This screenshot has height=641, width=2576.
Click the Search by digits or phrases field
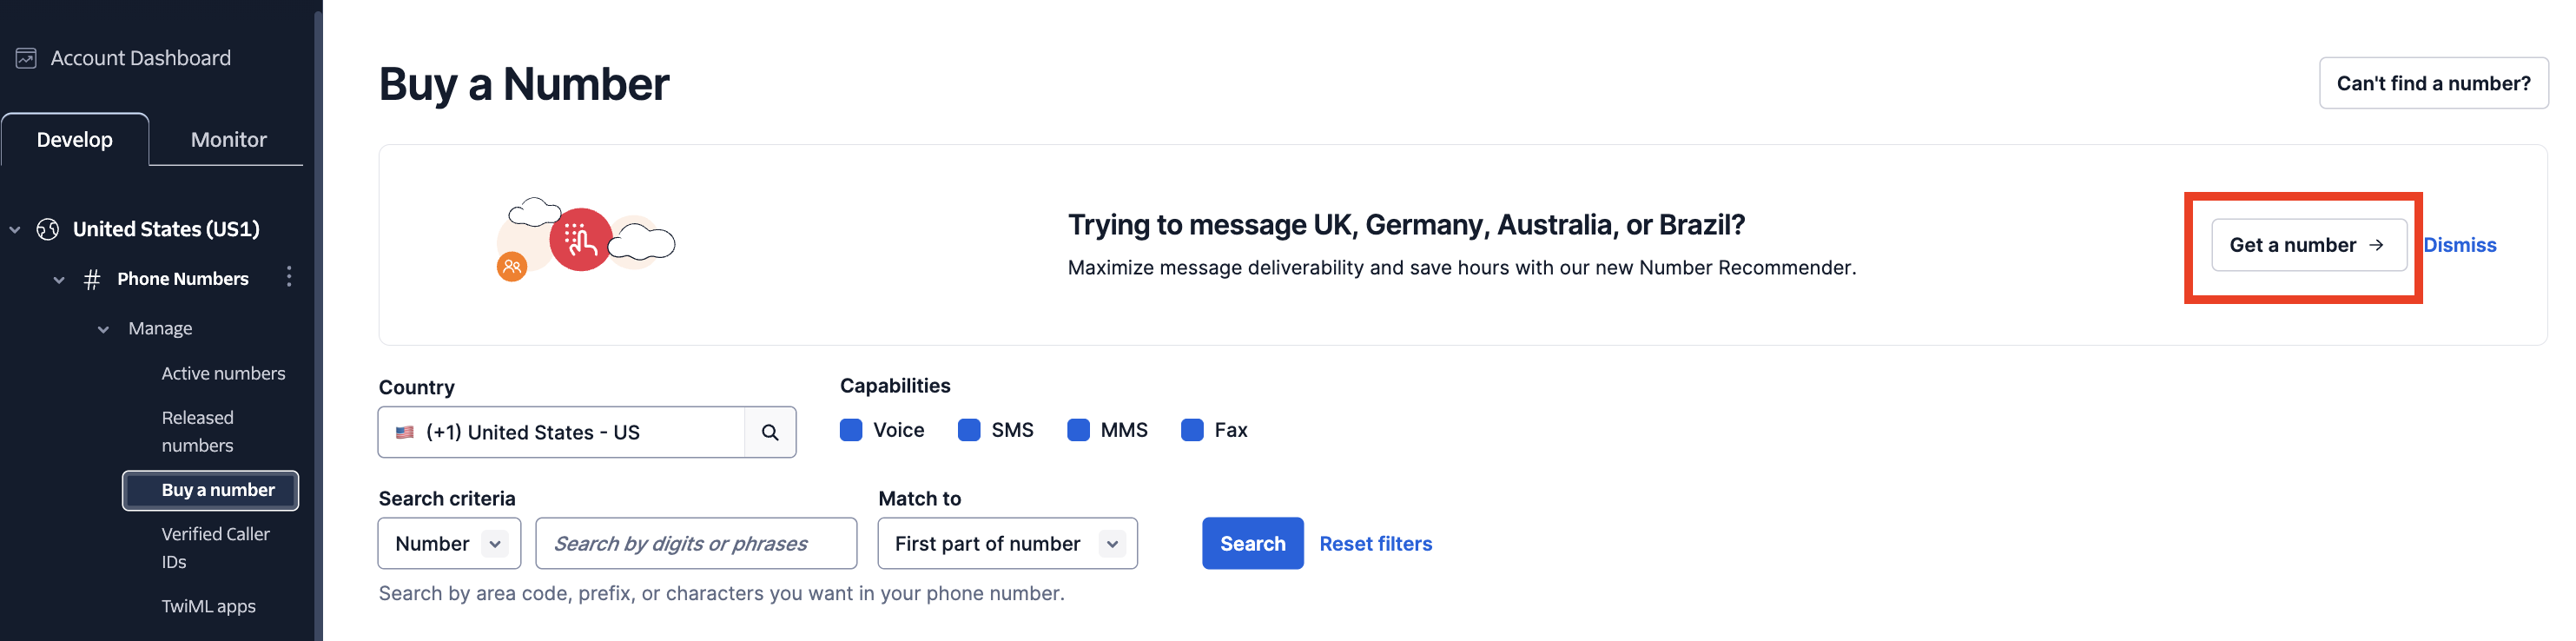pos(696,543)
